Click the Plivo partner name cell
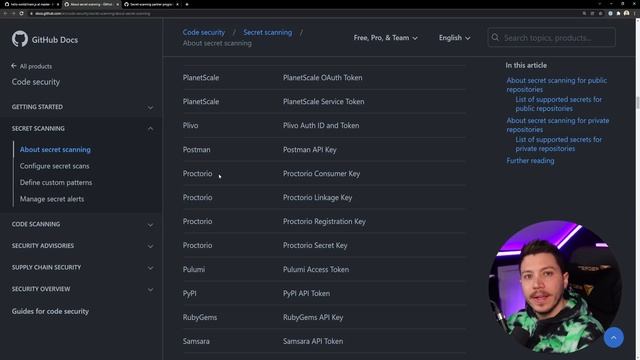The width and height of the screenshot is (640, 360). [190, 126]
